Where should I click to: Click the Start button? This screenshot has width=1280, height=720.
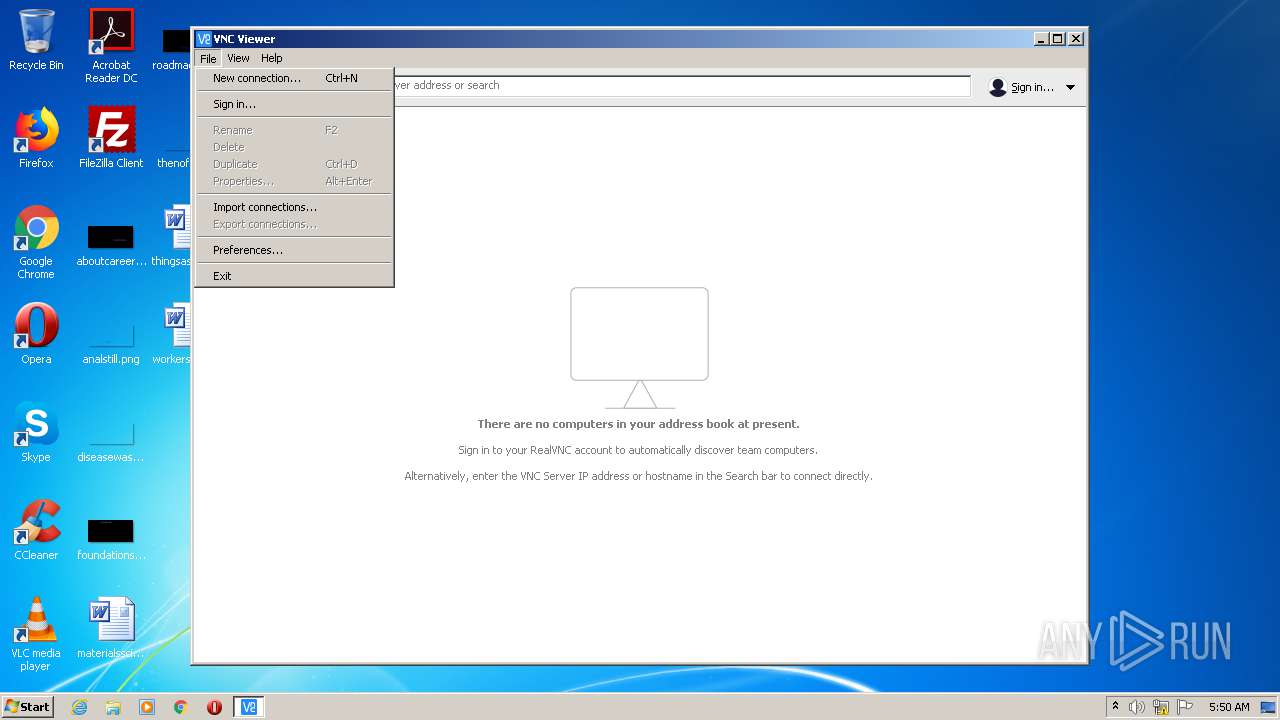27,707
